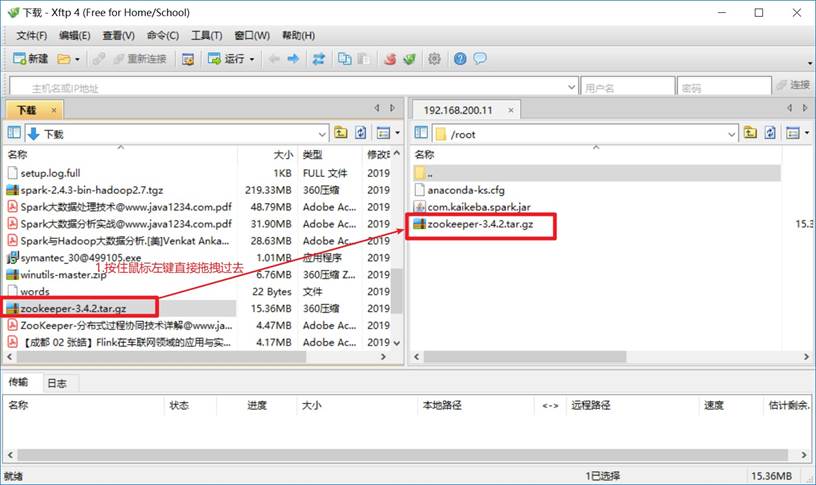This screenshot has height=485, width=816.
Task: Open options with the gear icon
Action: tap(434, 59)
